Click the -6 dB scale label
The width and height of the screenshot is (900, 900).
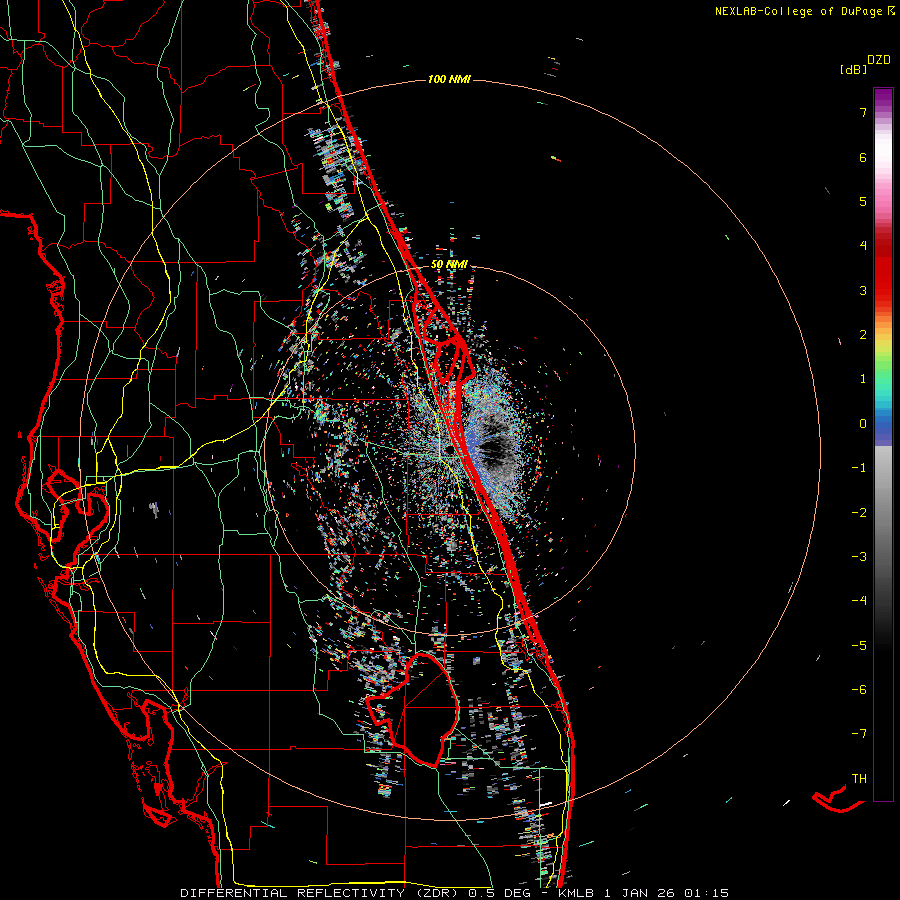coord(859,689)
